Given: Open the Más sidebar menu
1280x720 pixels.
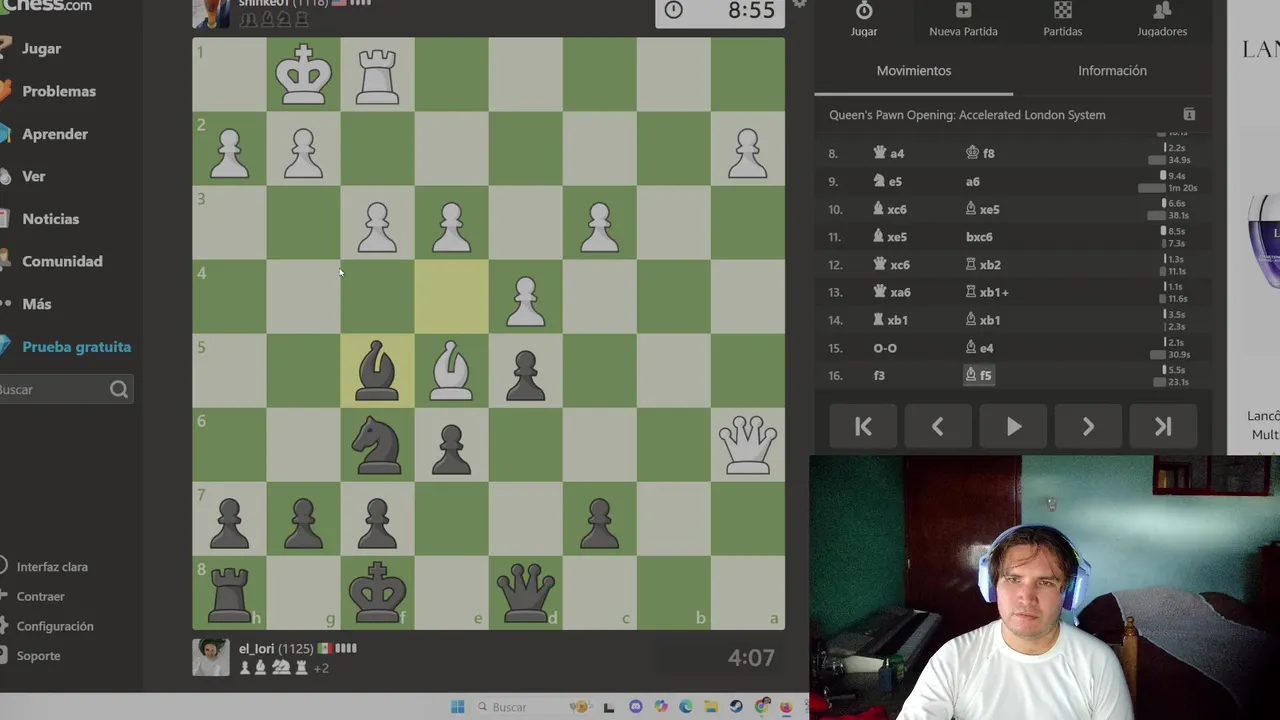Looking at the screenshot, I should click(36, 304).
